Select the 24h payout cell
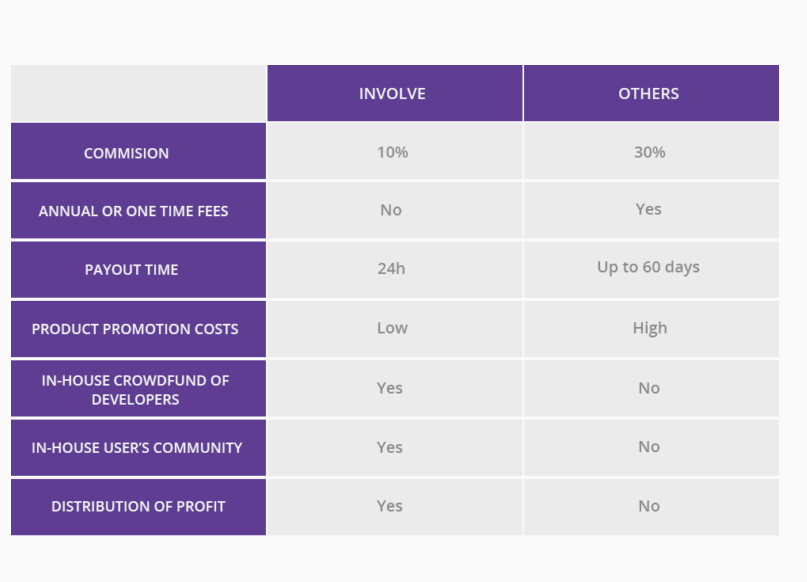The image size is (807, 582). point(395,270)
